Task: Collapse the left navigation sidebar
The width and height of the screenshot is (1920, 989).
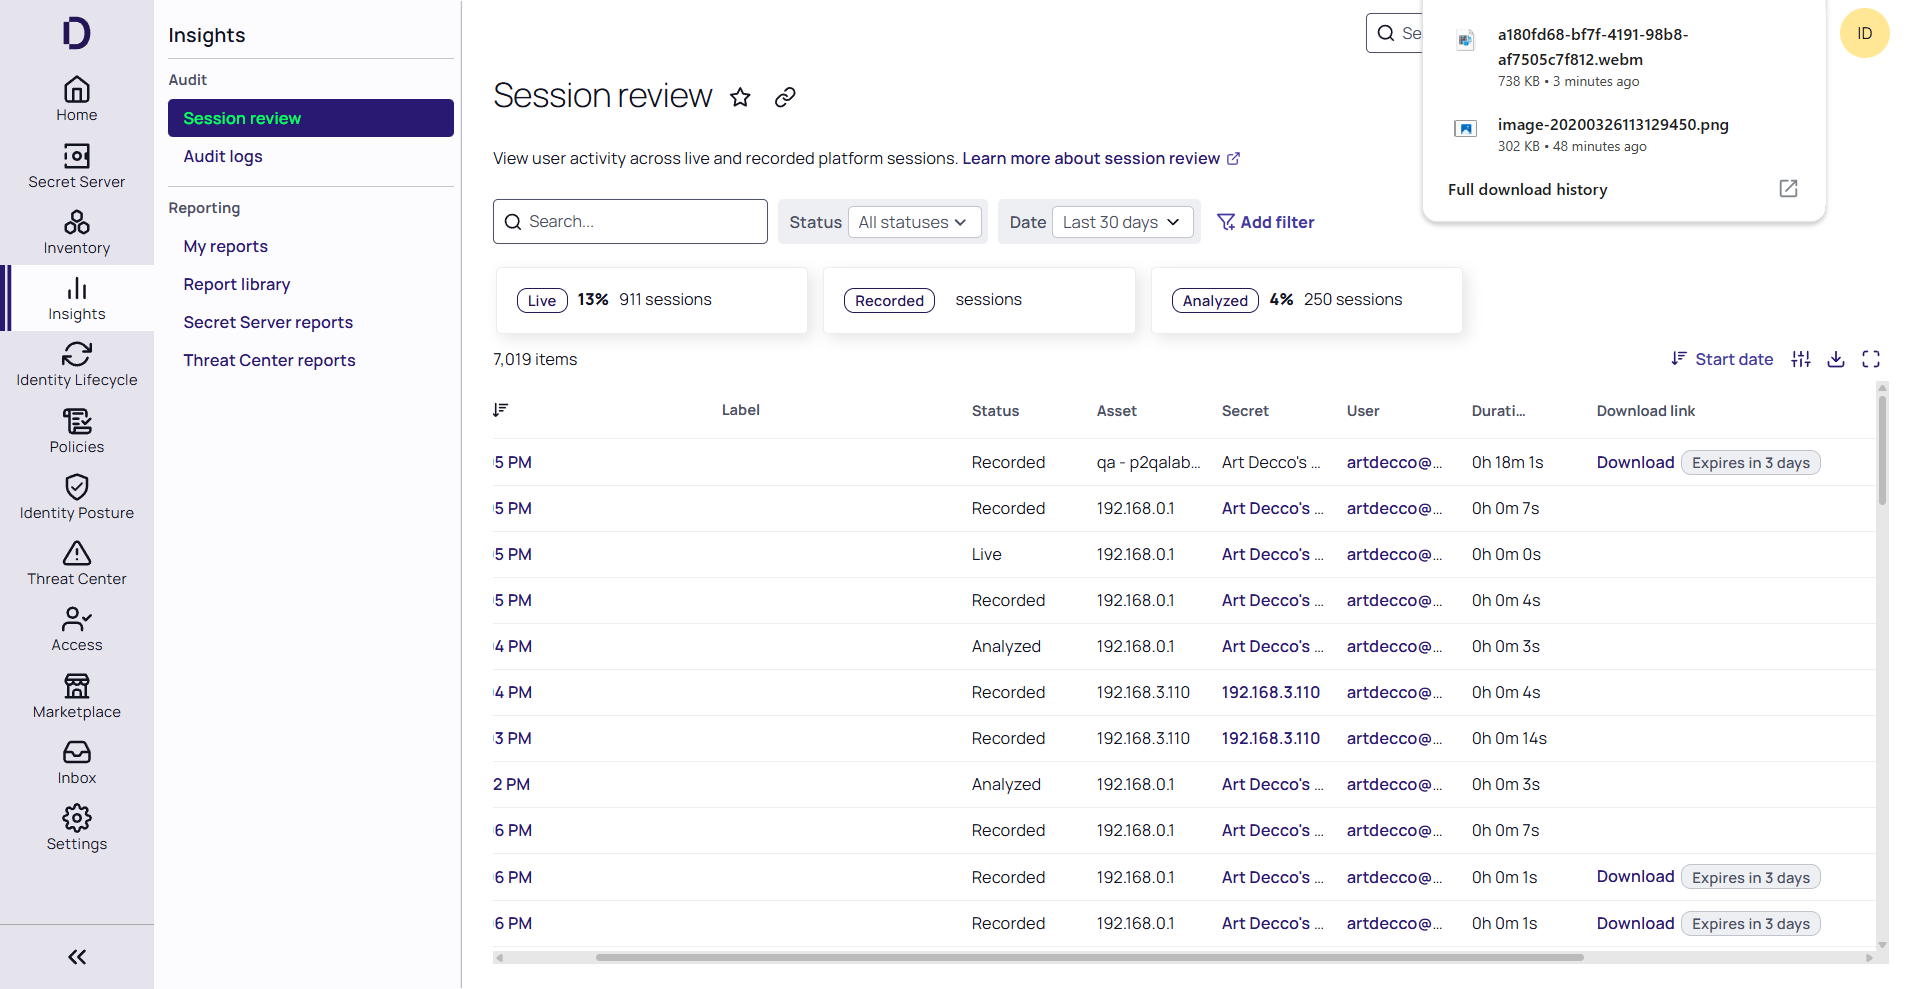Action: point(77,957)
